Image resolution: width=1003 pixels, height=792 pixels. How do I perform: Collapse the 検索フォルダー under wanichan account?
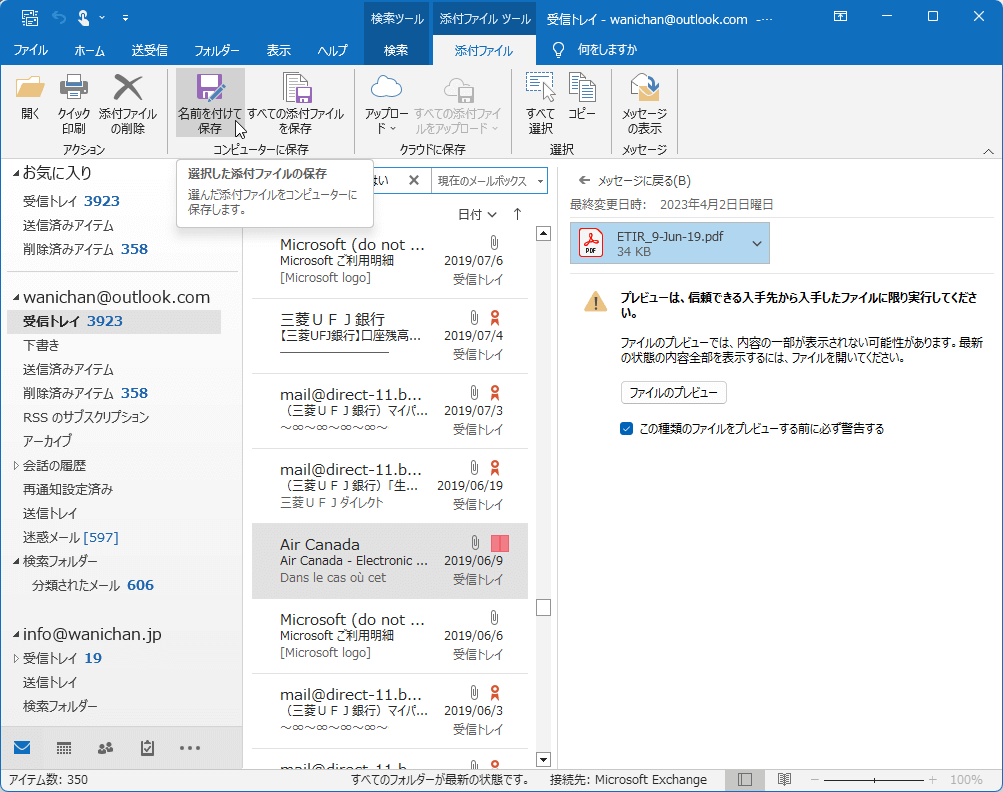click(16, 562)
